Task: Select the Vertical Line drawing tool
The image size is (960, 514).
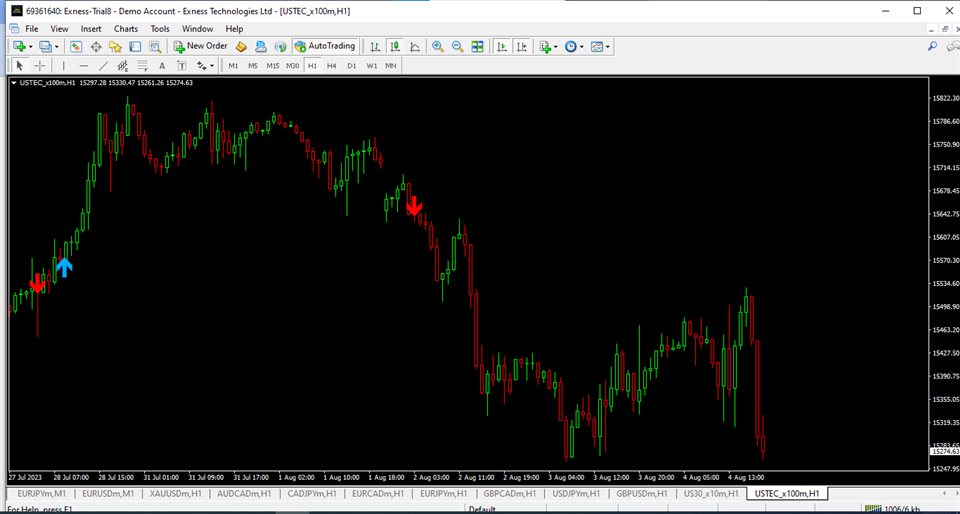Action: [63, 65]
